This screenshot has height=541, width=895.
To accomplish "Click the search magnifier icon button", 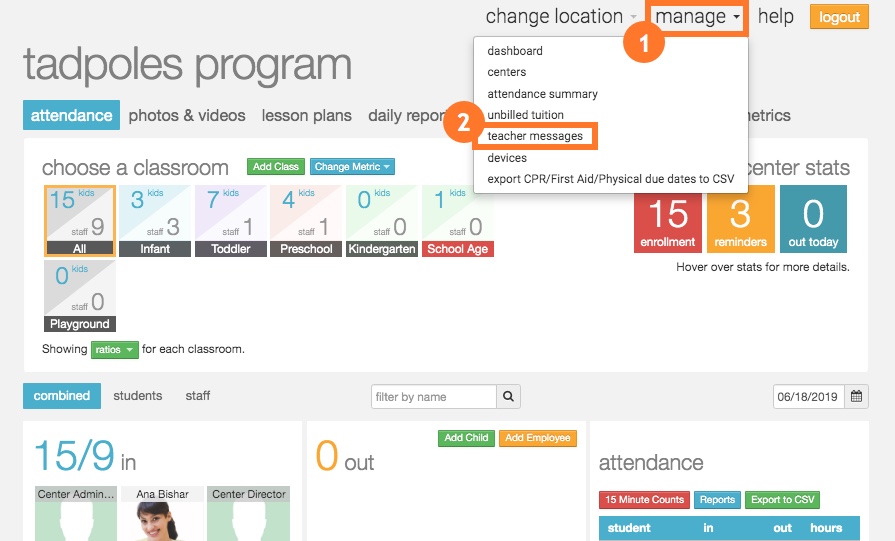I will point(509,396).
